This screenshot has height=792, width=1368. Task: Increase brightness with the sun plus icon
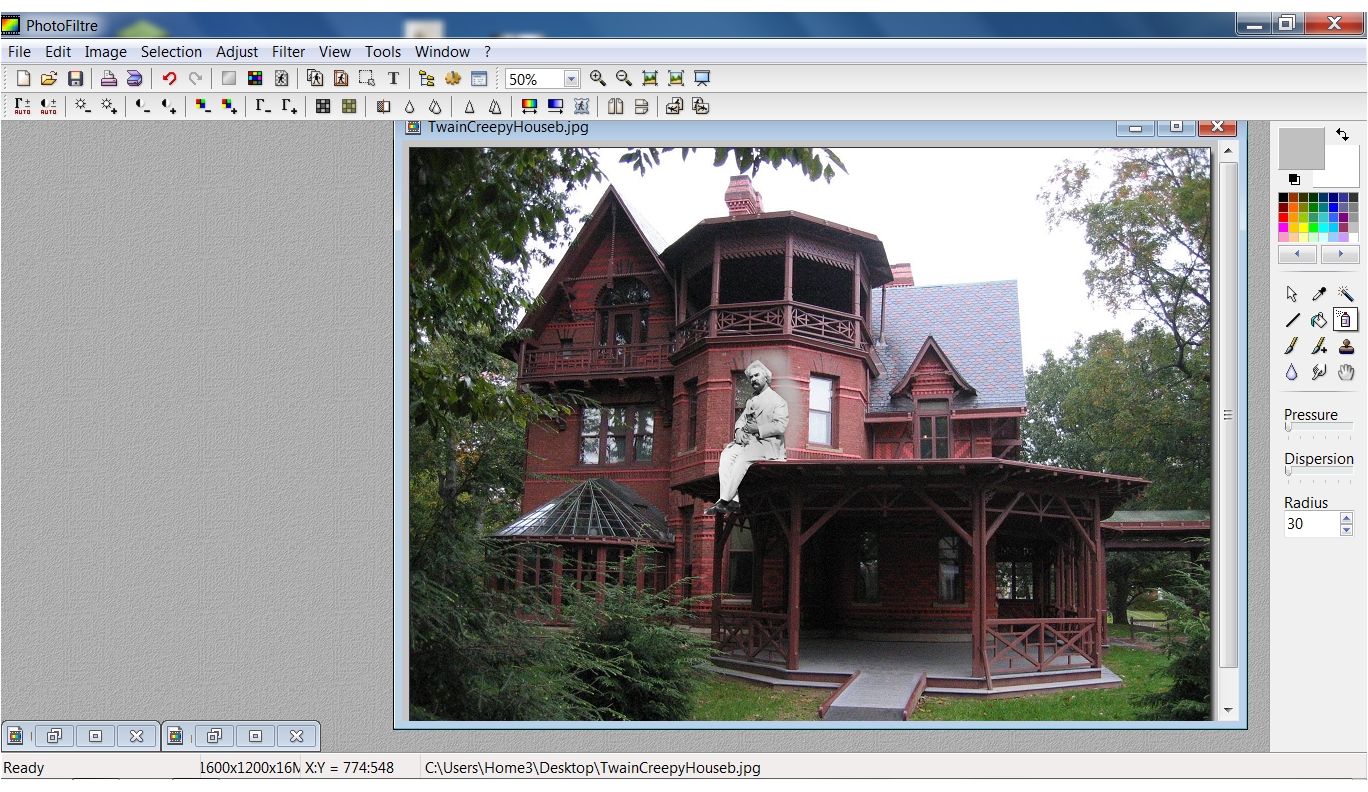(x=109, y=106)
